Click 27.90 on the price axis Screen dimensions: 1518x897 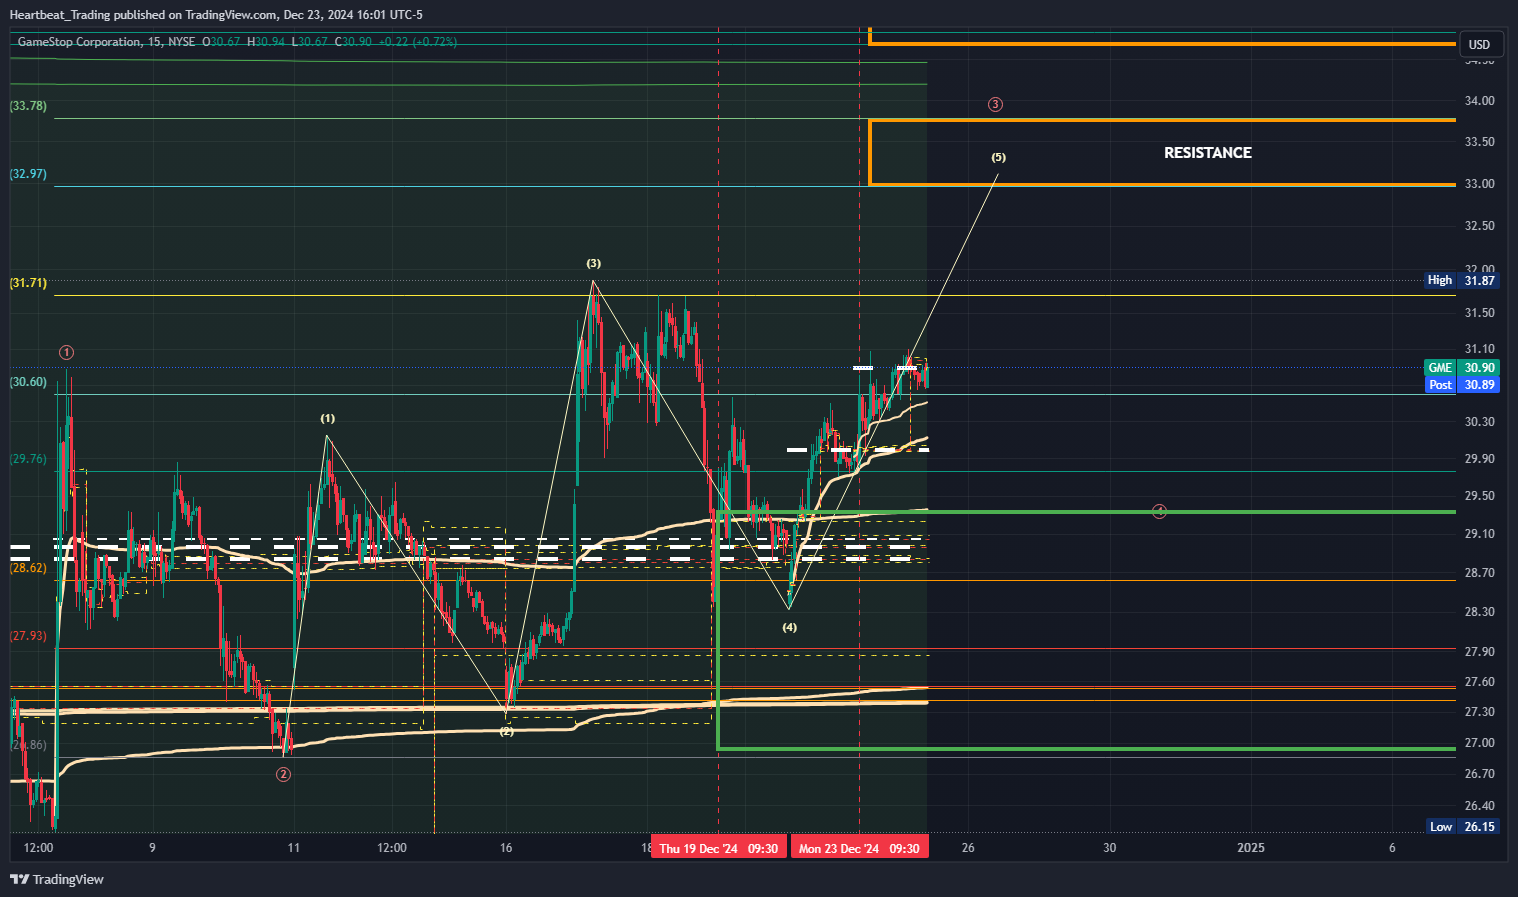(1479, 652)
